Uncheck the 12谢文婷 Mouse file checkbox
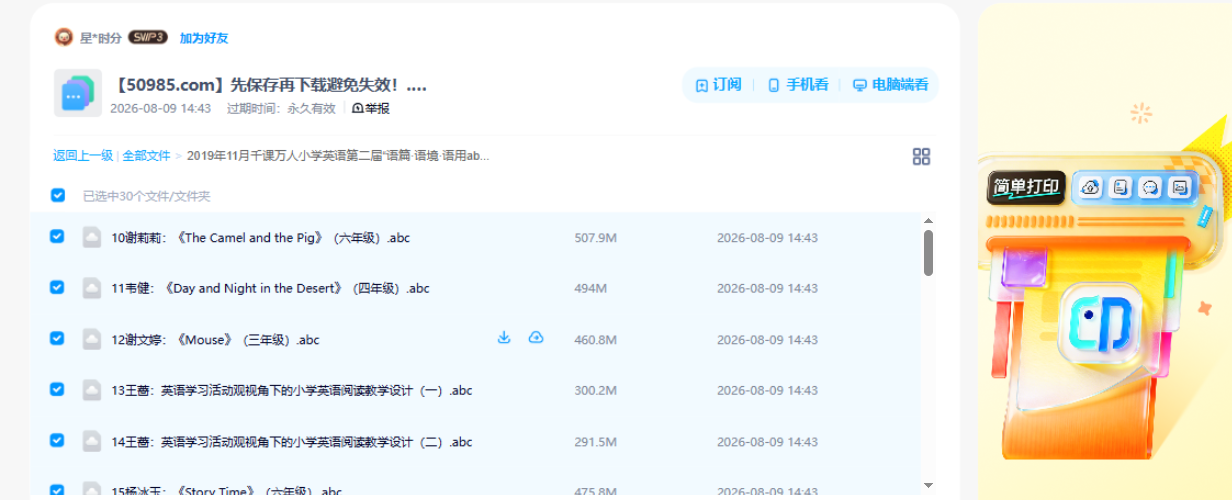This screenshot has width=1232, height=500. pyautogui.click(x=57, y=338)
